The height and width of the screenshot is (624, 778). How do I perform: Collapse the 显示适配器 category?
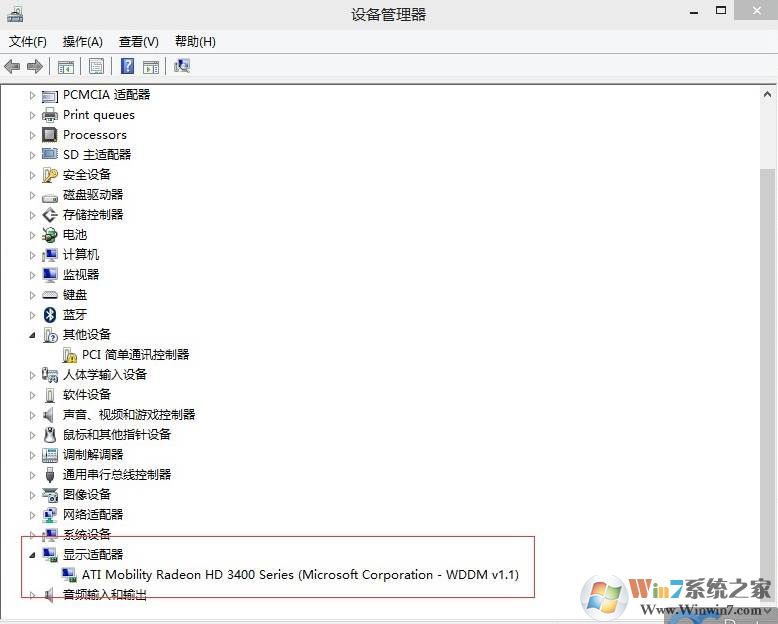coord(32,555)
